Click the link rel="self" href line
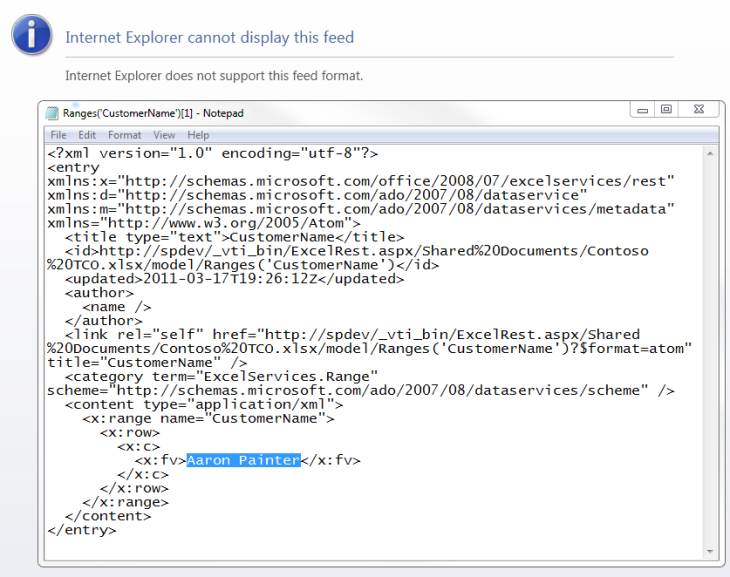Viewport: 730px width, 577px height. tap(352, 334)
